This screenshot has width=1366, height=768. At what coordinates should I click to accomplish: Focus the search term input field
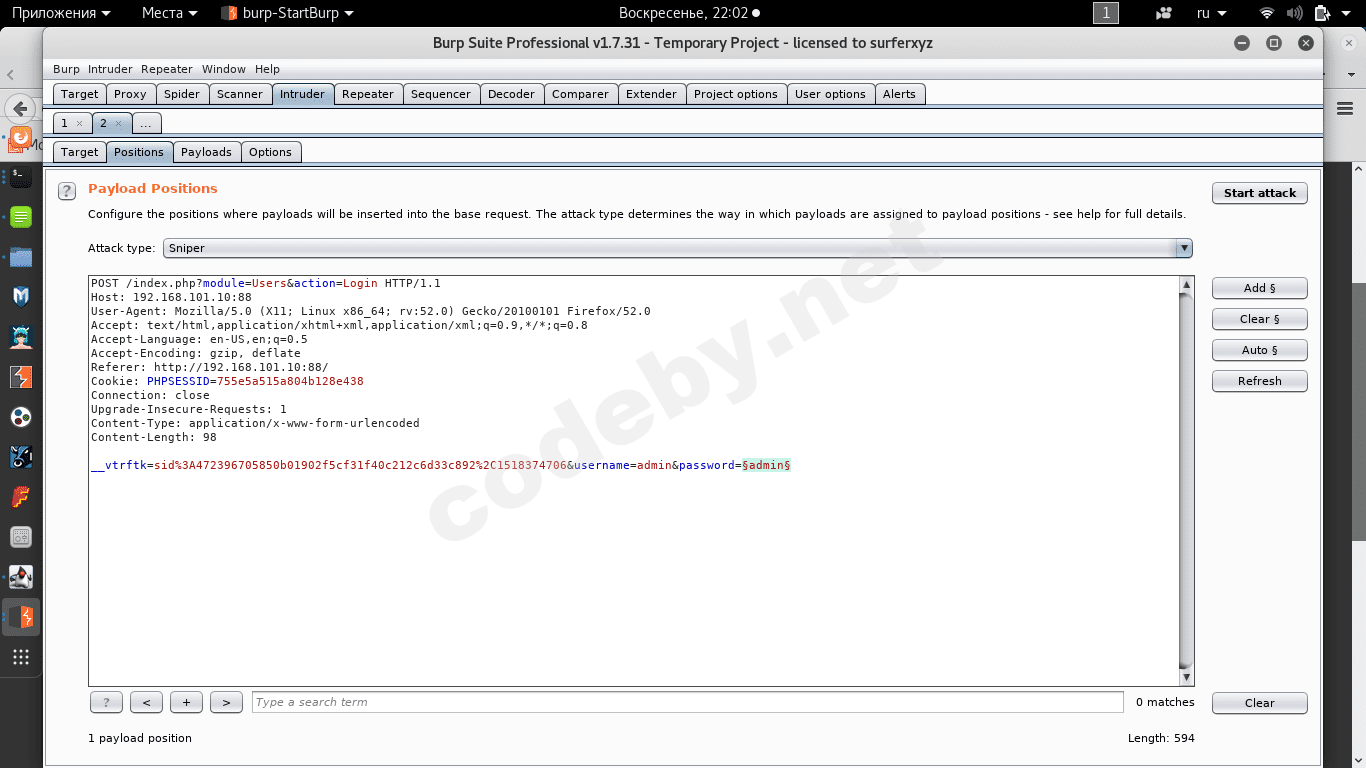point(686,702)
